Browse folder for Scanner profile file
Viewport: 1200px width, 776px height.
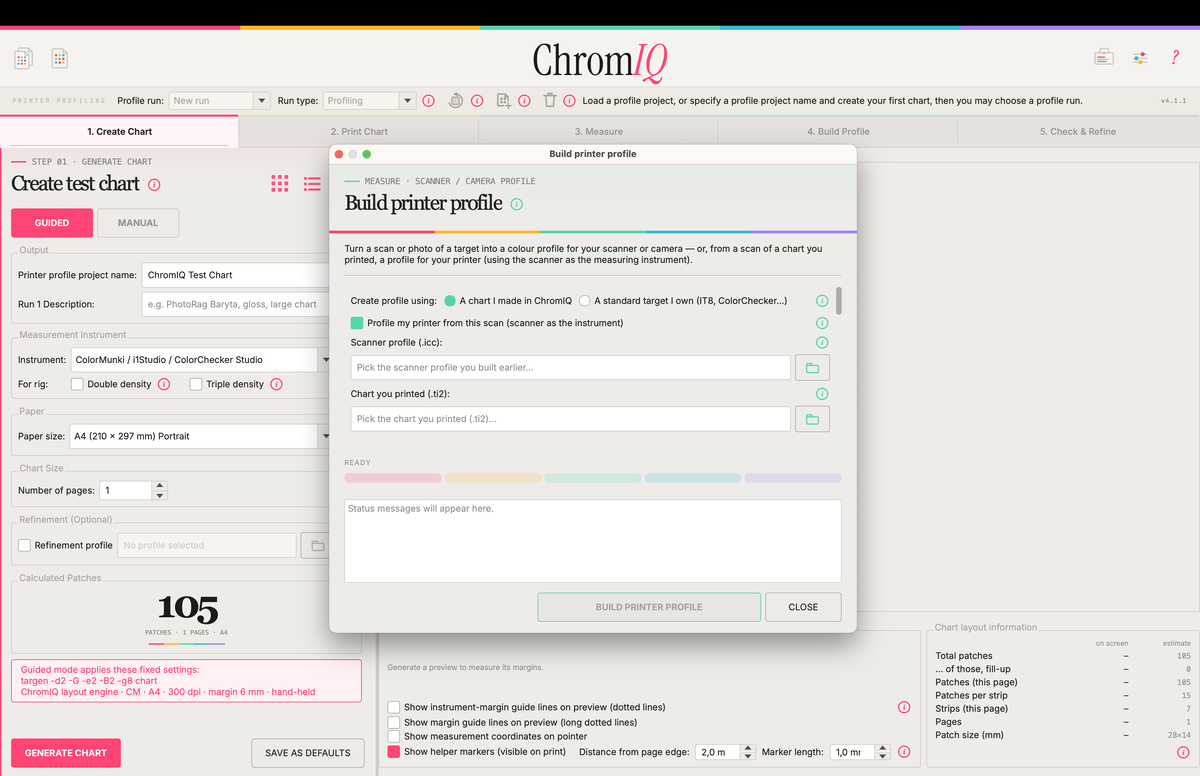812,368
